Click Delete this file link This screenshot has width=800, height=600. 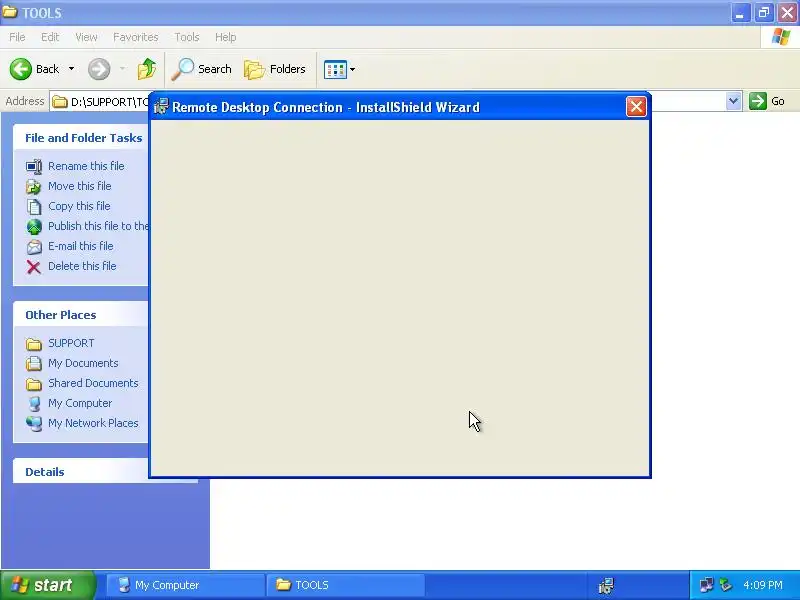82,266
